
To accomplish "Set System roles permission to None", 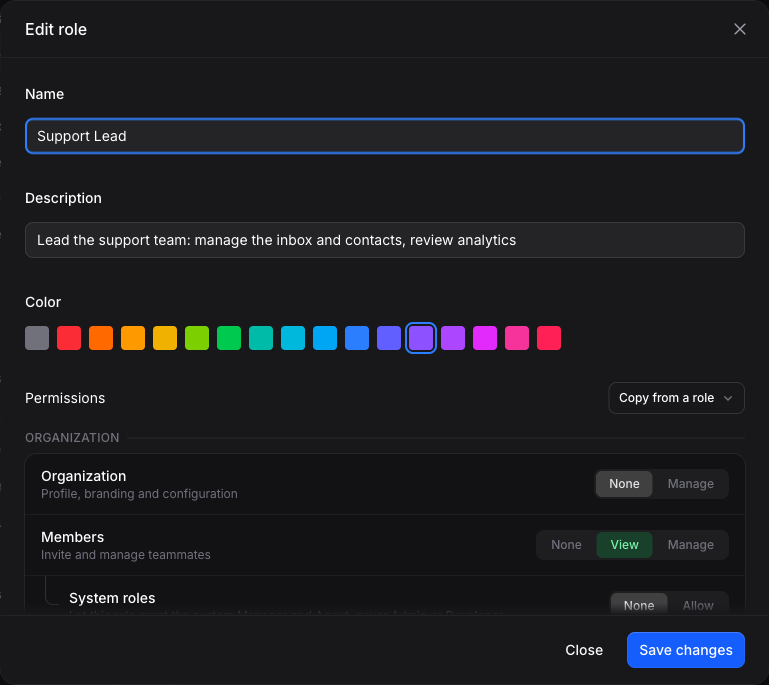I will [639, 605].
